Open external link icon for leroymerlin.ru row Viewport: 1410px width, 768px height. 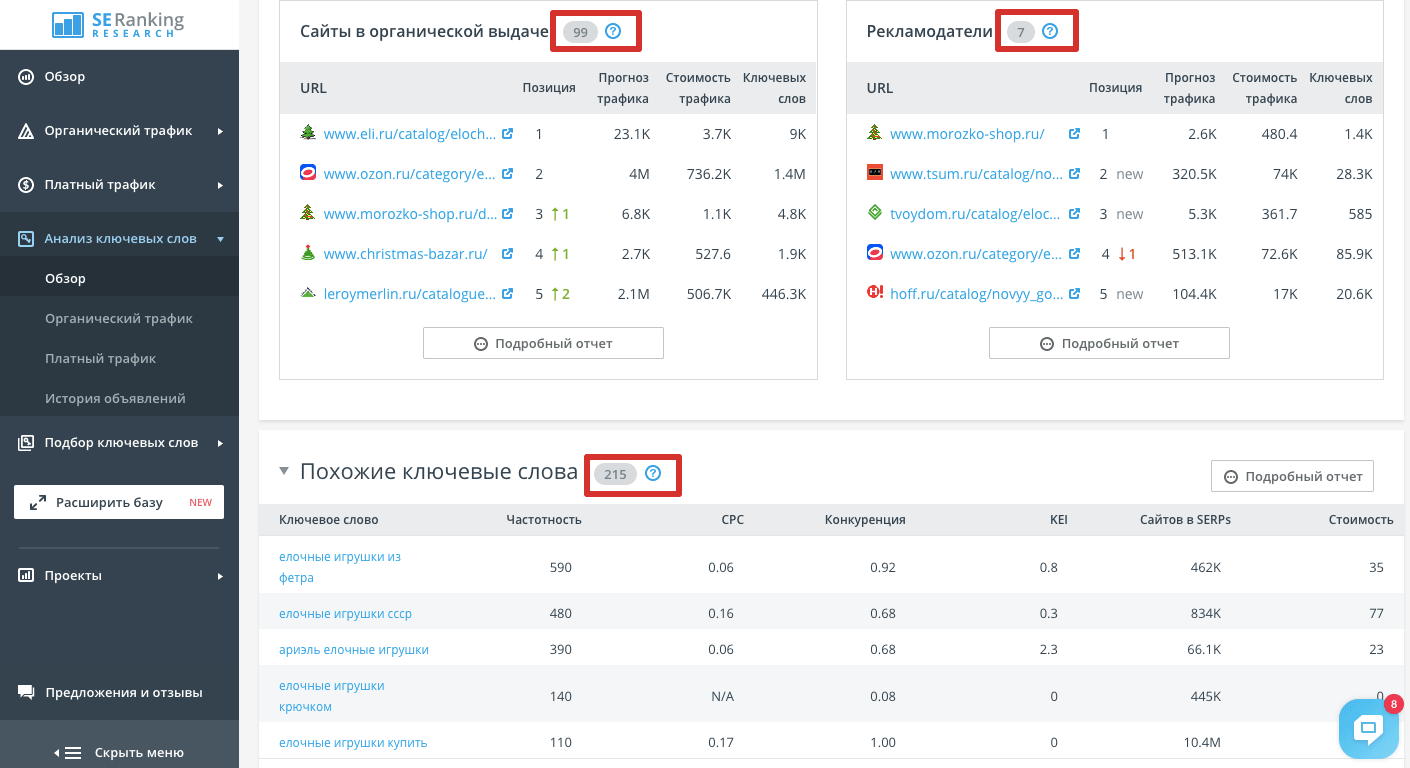tap(507, 294)
